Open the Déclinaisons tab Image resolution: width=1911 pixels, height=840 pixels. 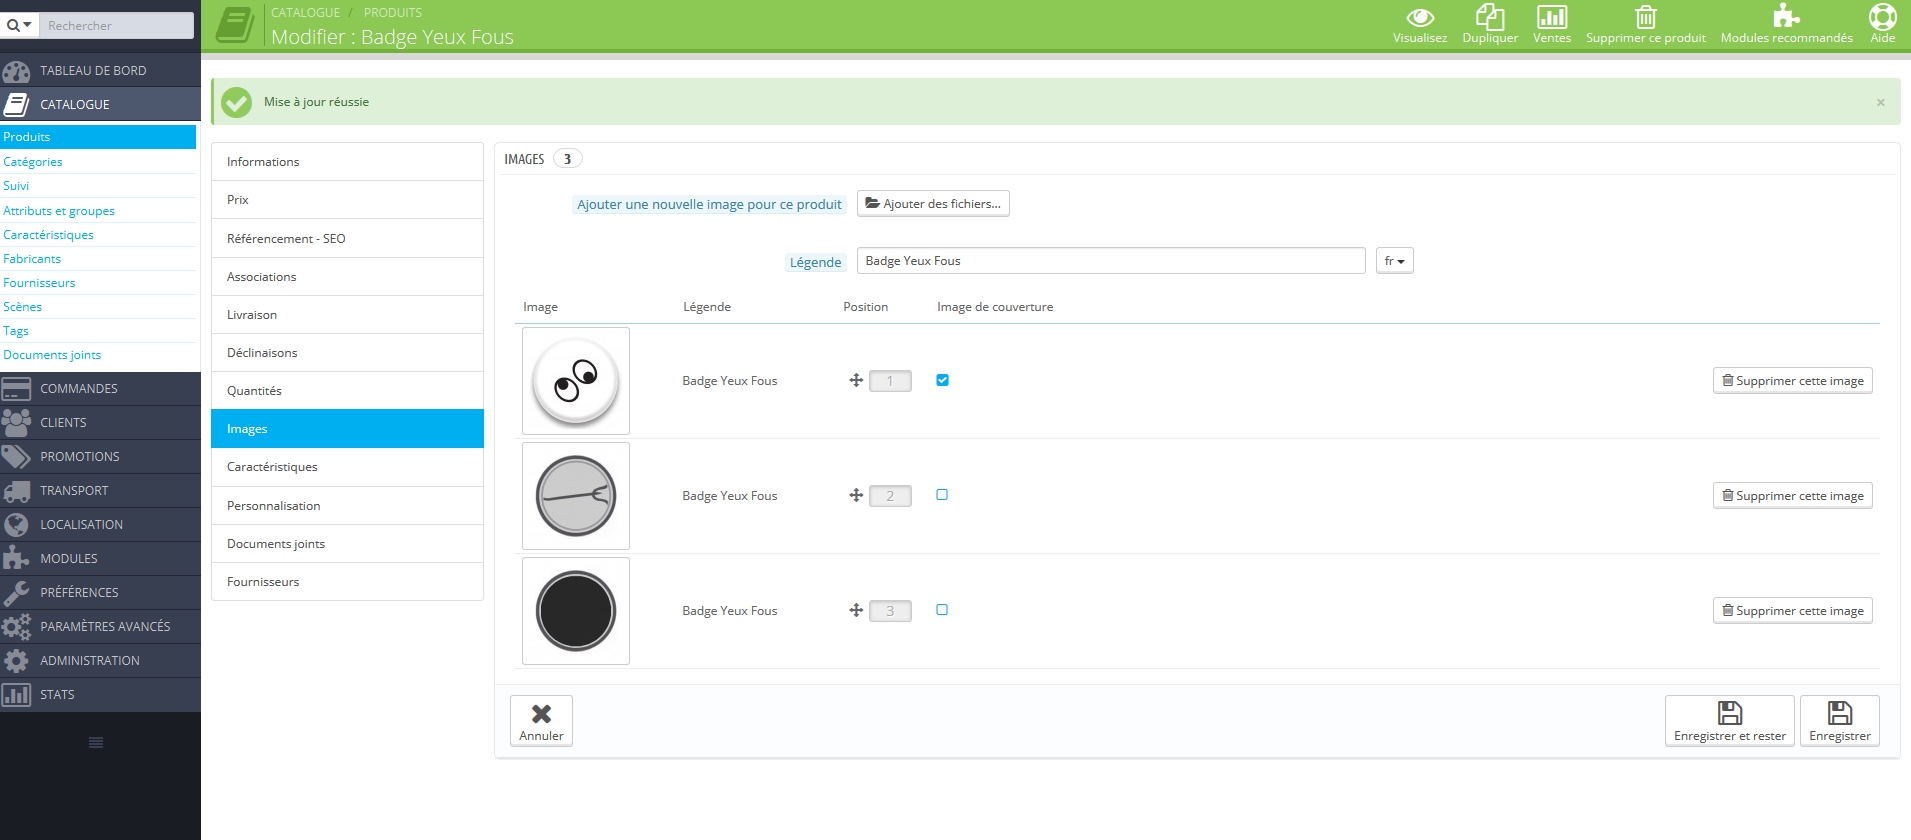348,353
